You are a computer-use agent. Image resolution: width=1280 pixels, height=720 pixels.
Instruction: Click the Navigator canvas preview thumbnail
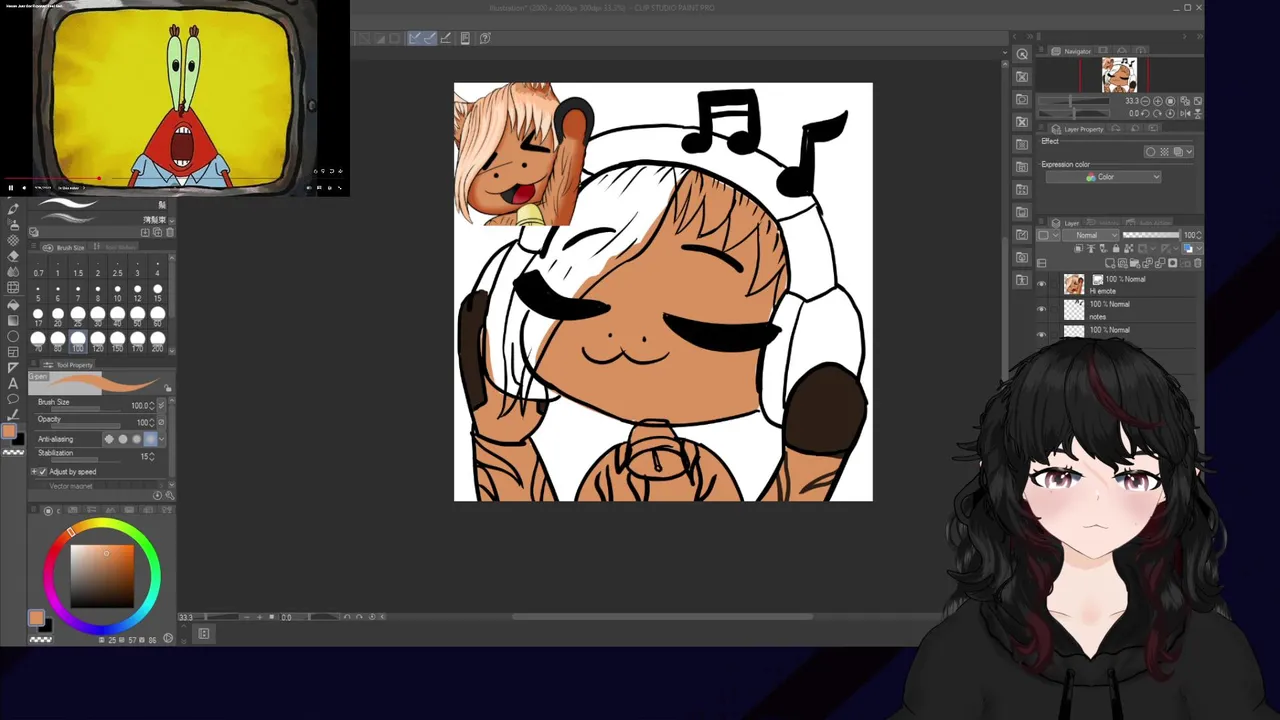point(1120,75)
